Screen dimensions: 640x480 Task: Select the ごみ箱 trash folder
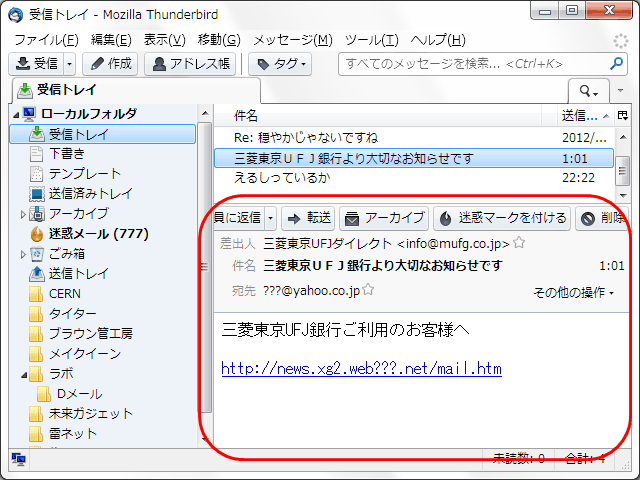pos(68,253)
